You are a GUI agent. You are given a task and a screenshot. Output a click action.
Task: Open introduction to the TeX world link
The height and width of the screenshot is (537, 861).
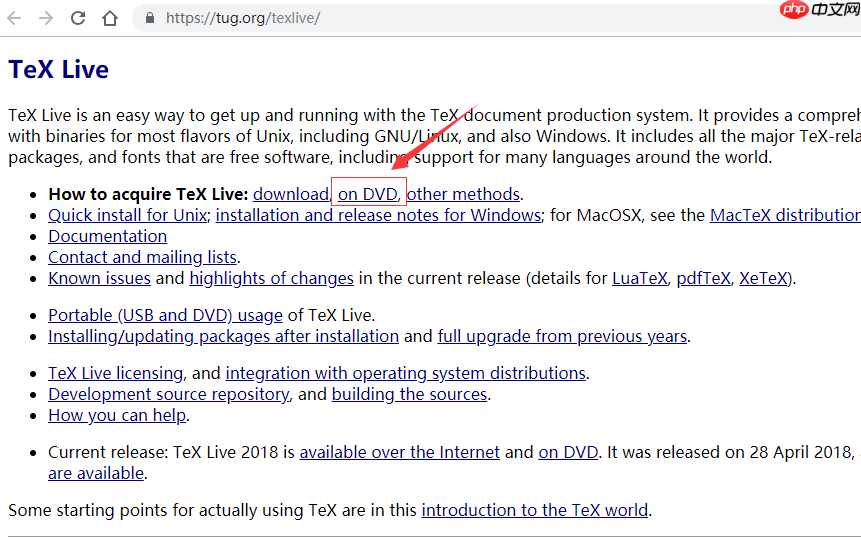point(534,511)
